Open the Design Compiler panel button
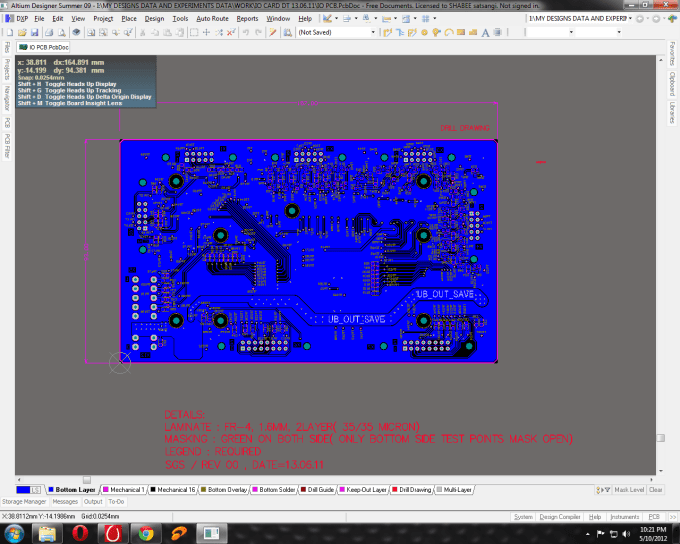The height and width of the screenshot is (544, 680). coord(559,517)
